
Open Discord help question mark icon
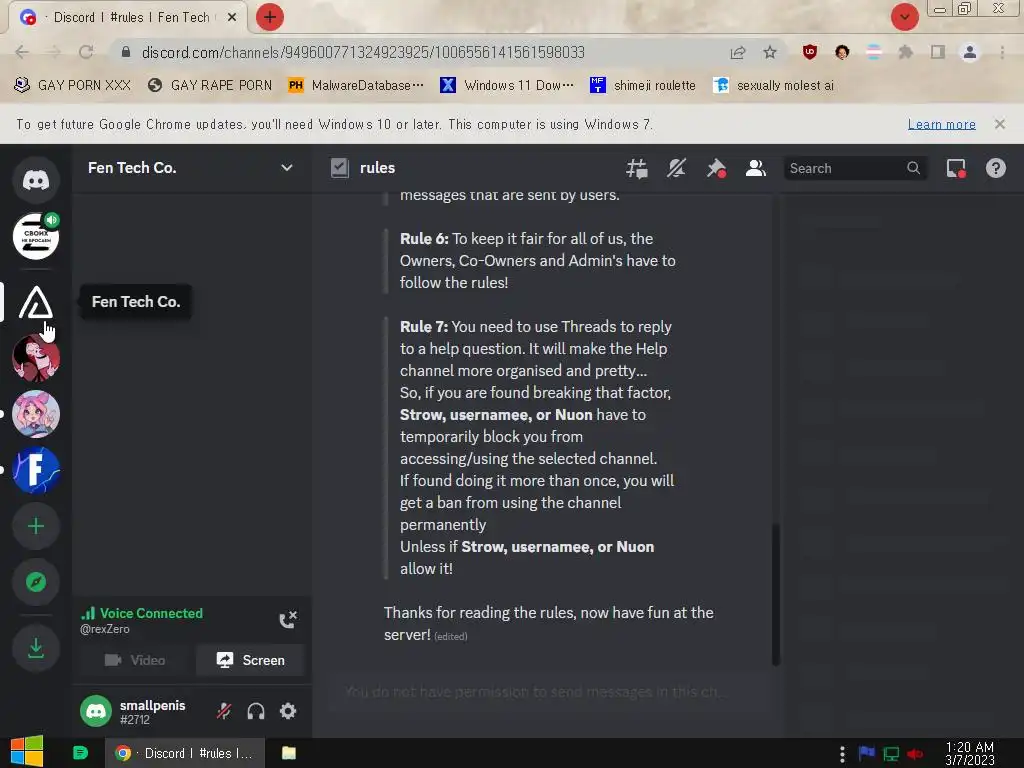tap(995, 168)
